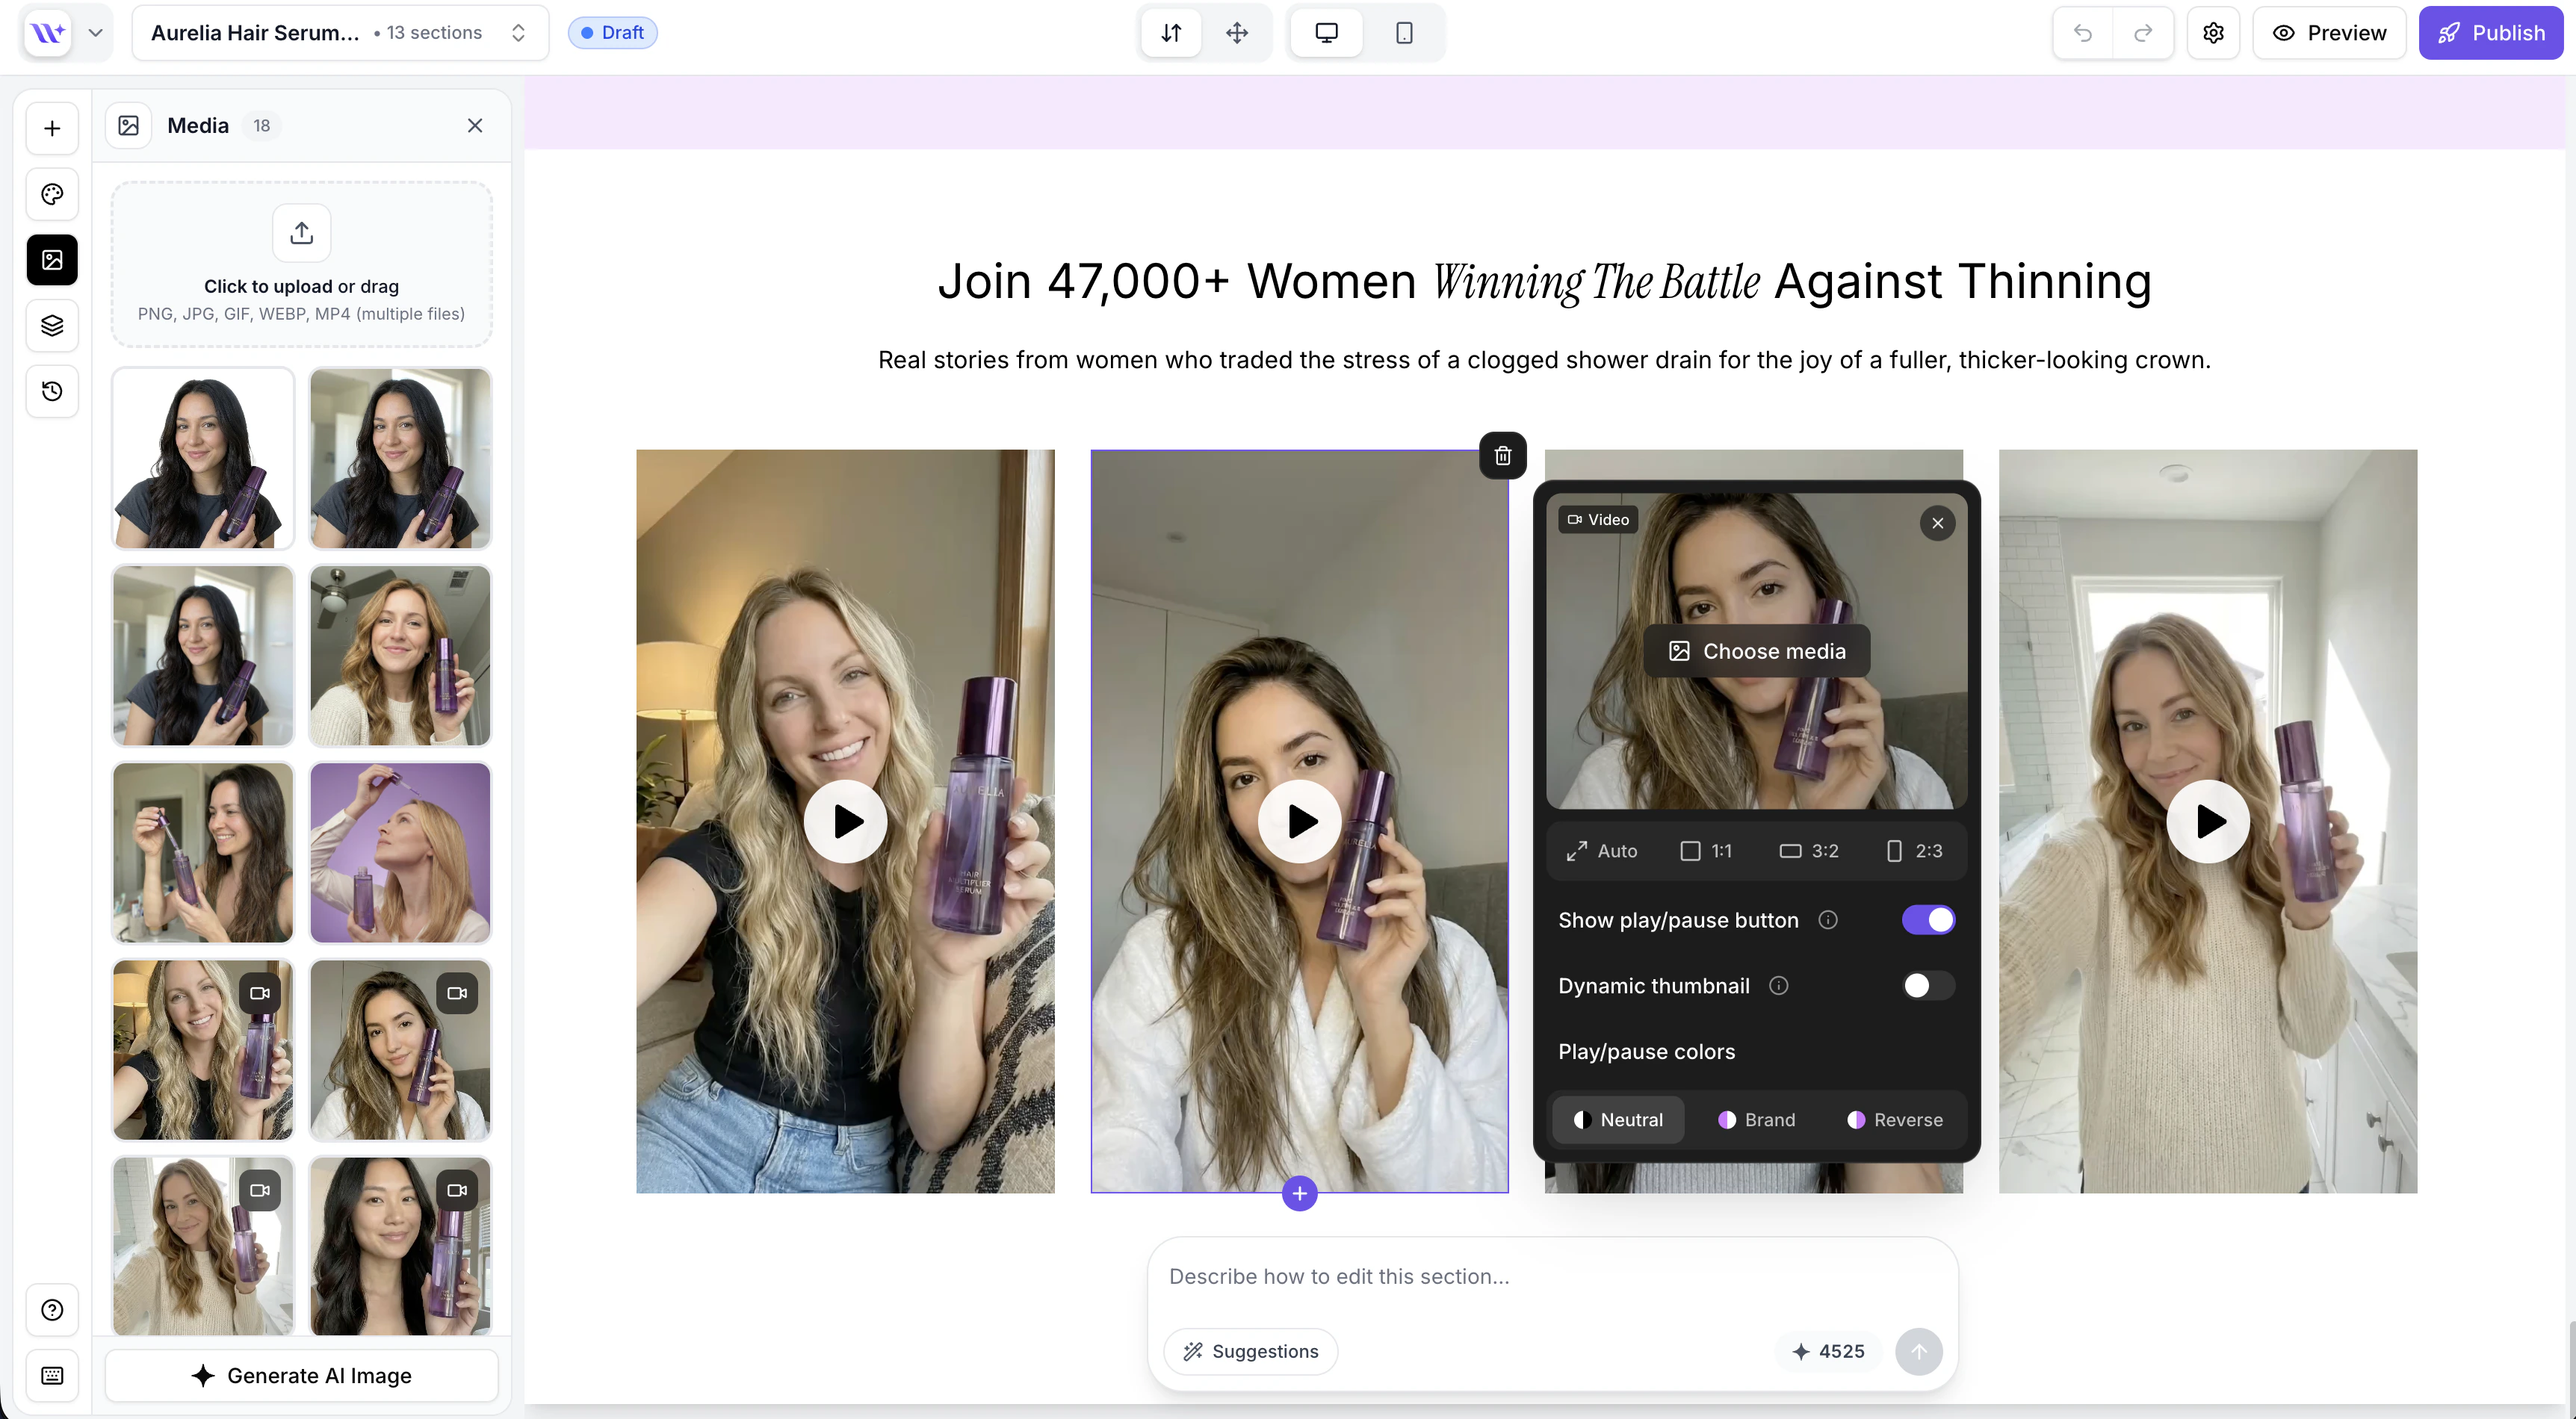The width and height of the screenshot is (2576, 1419).
Task: Delete selected video with the trash icon
Action: click(x=1502, y=456)
